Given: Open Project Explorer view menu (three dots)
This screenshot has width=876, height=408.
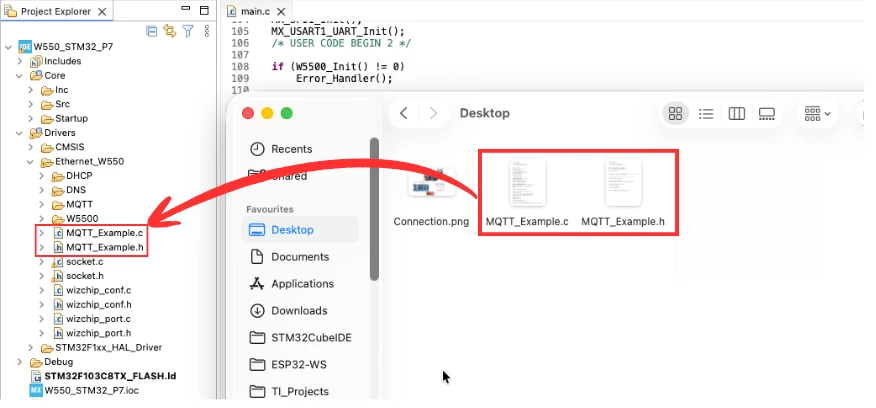Looking at the screenshot, I should click(x=207, y=31).
